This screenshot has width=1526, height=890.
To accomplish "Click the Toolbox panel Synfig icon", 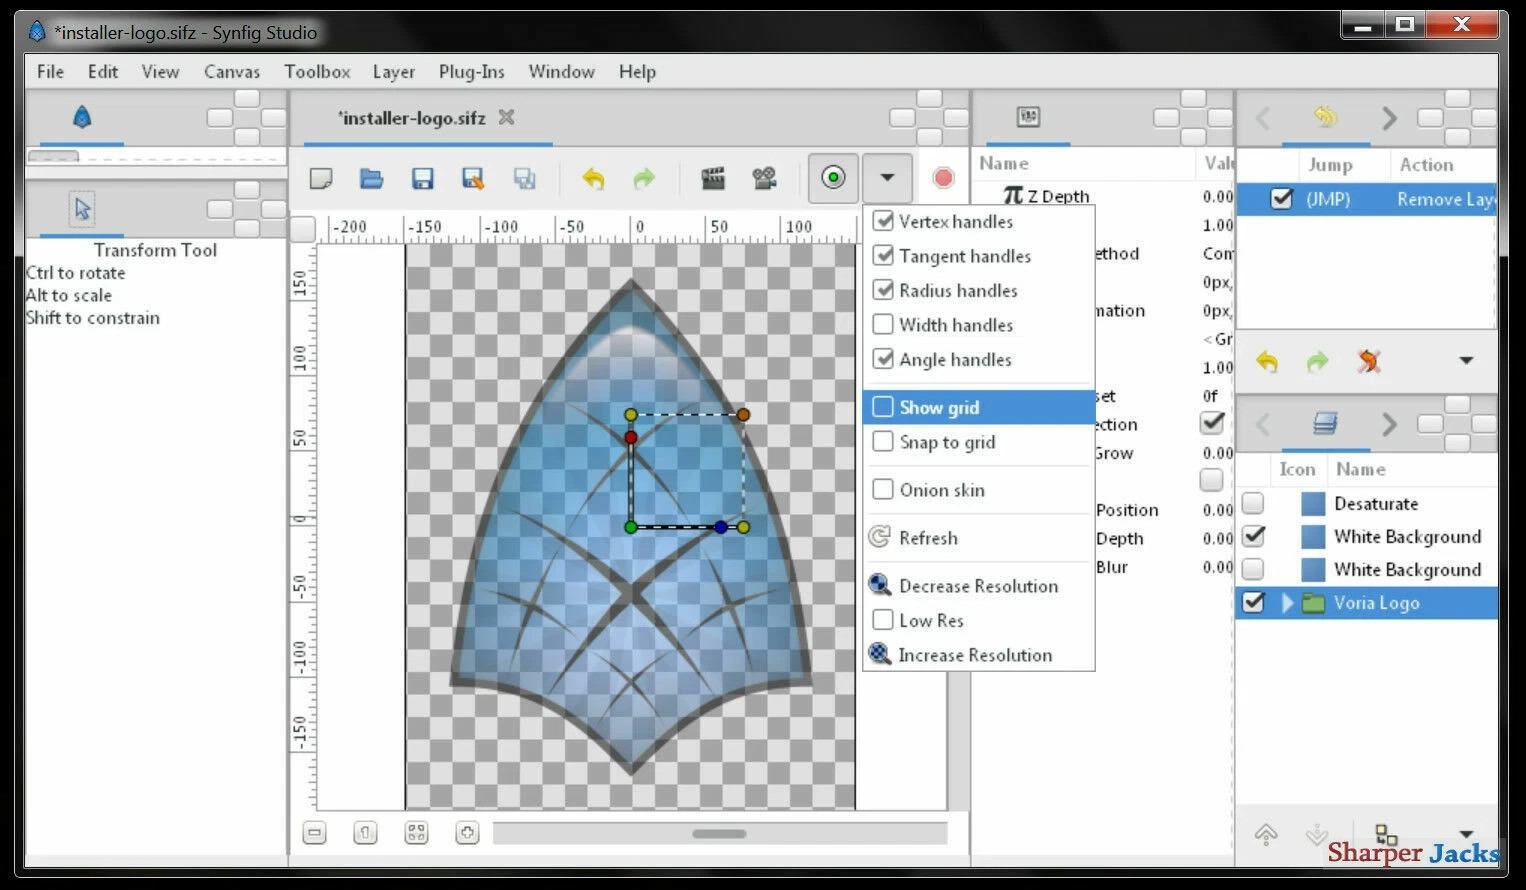I will [x=82, y=117].
